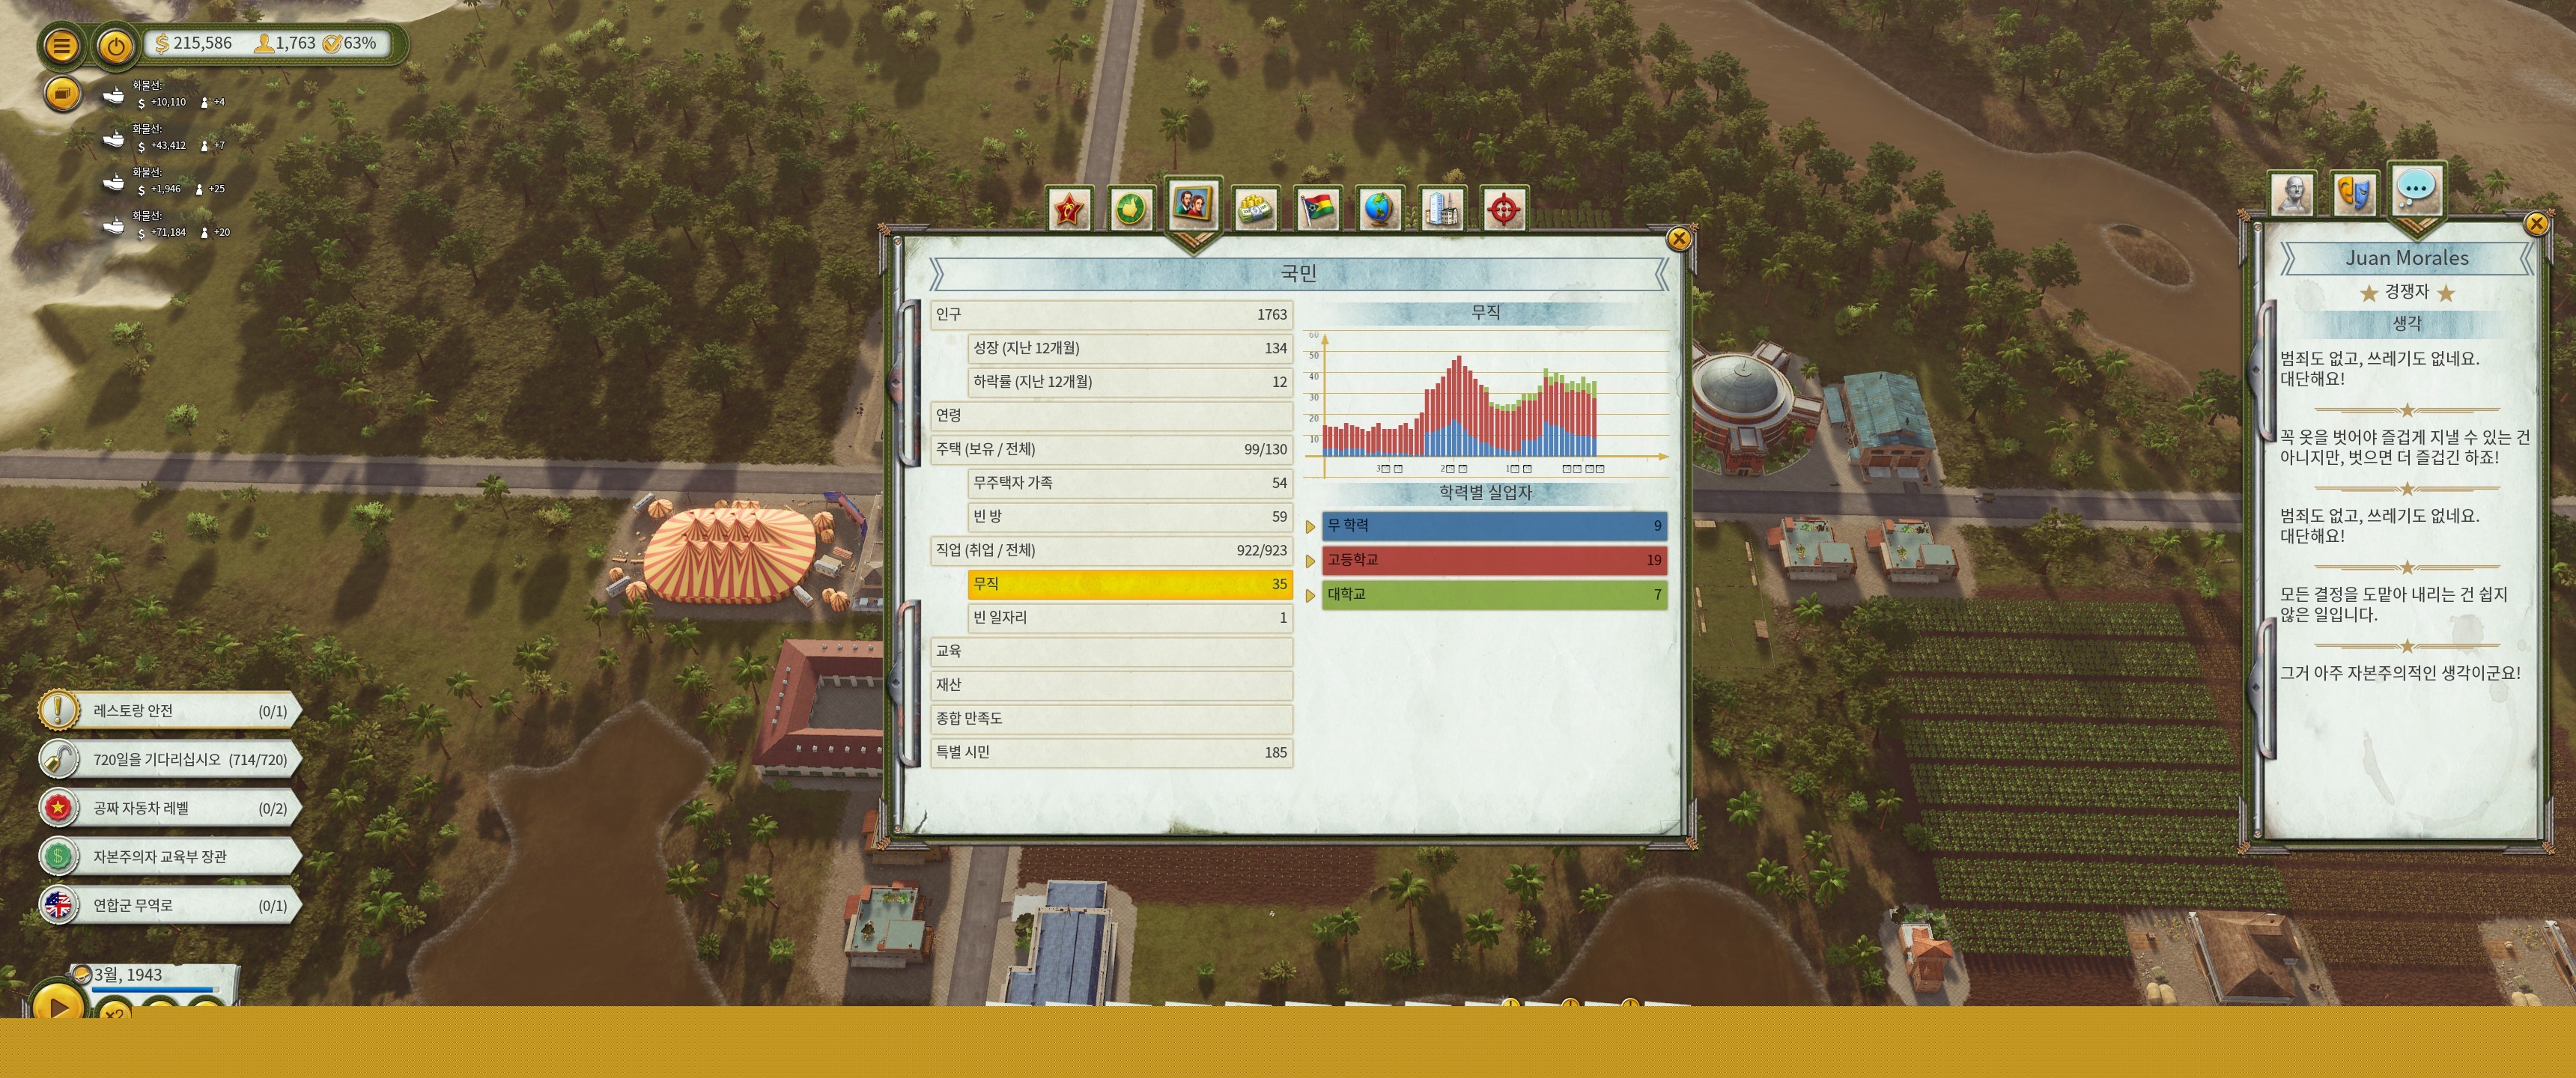
Task: Select the 무직 unemployment row
Action: click(1129, 584)
